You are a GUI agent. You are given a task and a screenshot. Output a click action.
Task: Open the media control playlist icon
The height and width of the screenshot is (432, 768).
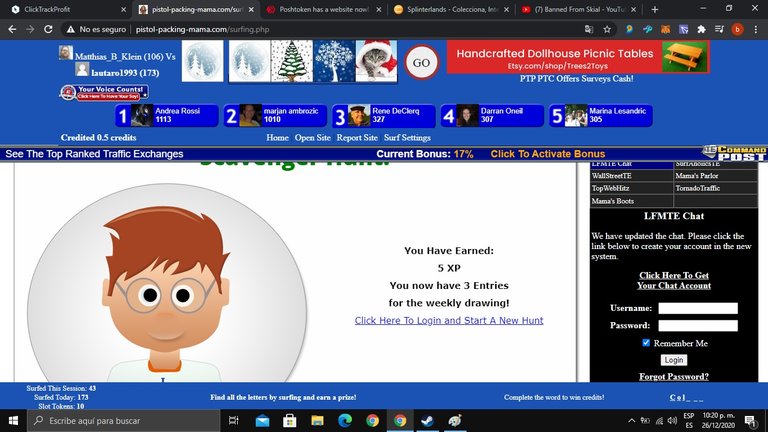click(x=719, y=29)
